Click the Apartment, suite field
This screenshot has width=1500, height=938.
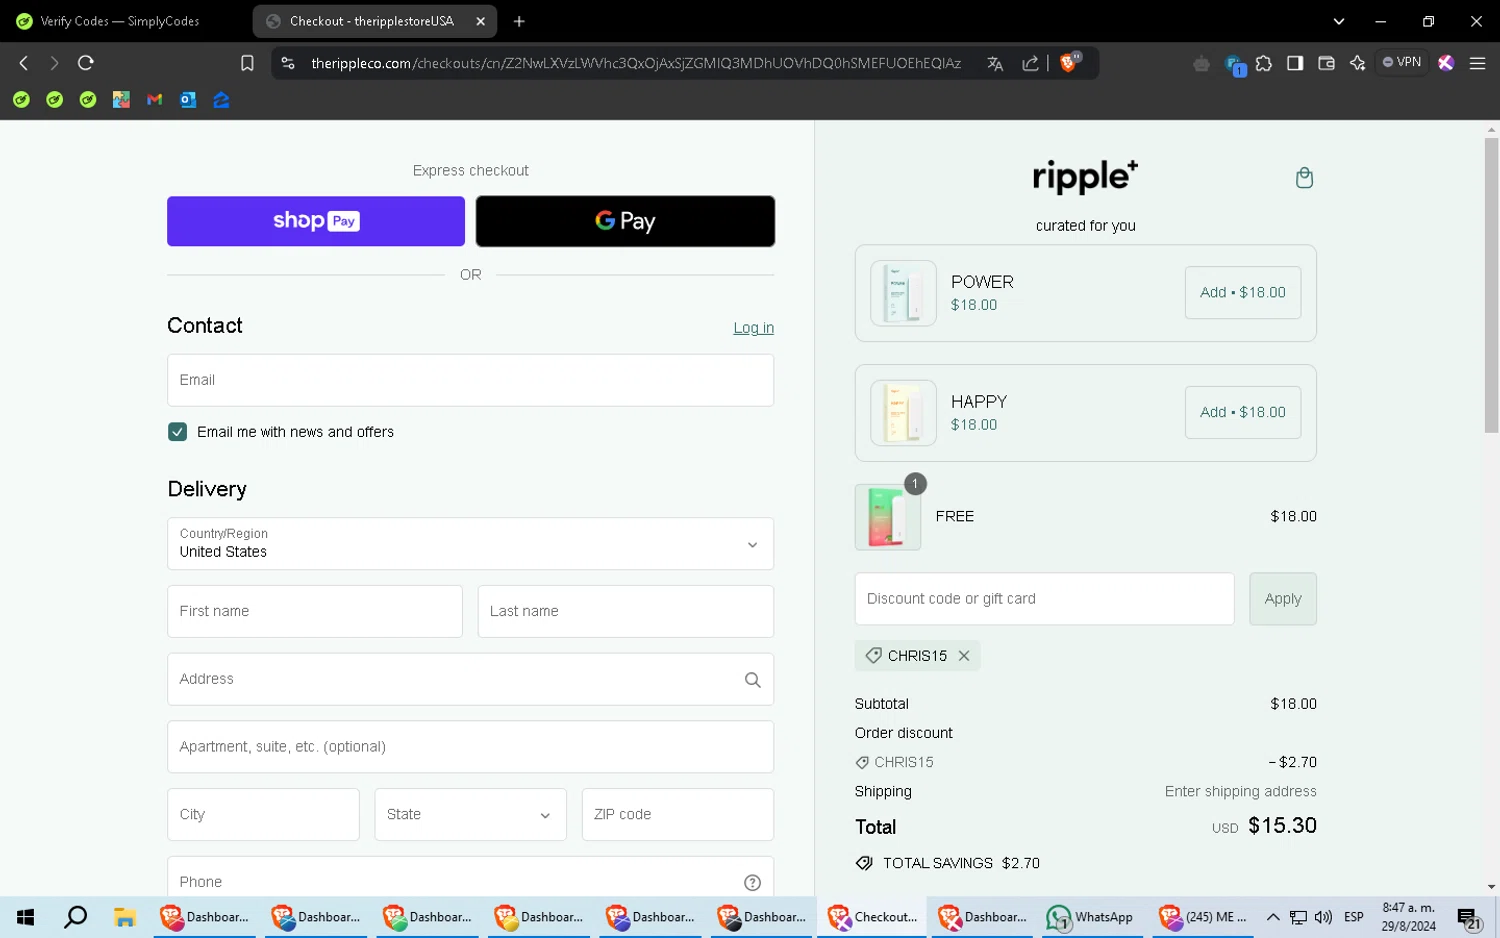coord(470,747)
